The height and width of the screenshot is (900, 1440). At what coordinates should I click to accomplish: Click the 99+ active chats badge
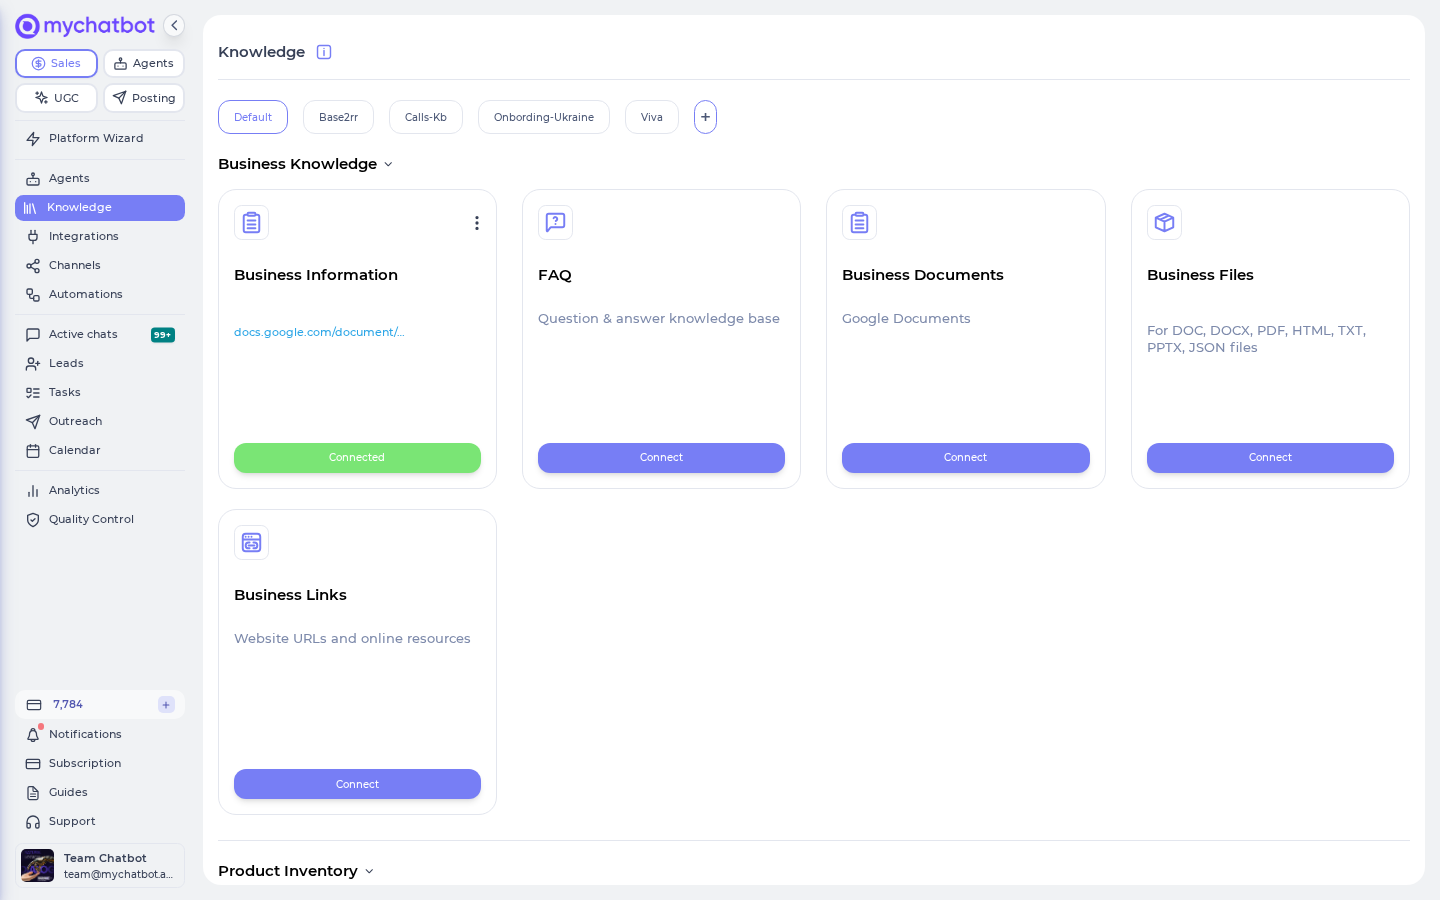(163, 335)
